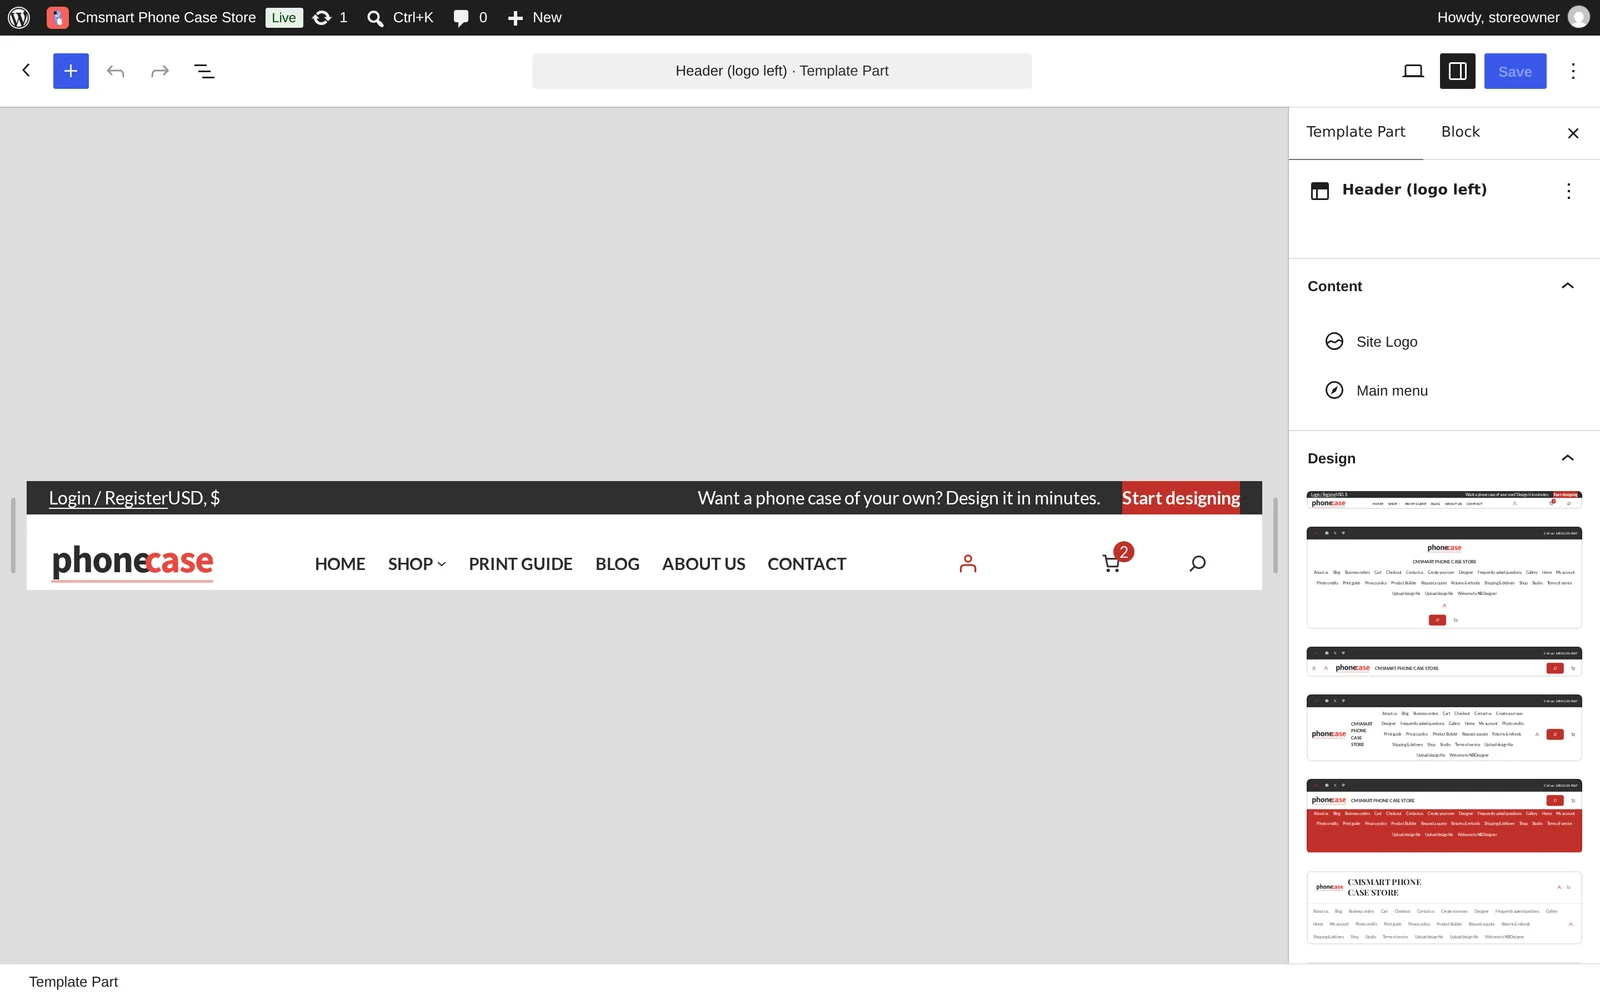Choose the centered logo header design thumbnail

(1444, 578)
